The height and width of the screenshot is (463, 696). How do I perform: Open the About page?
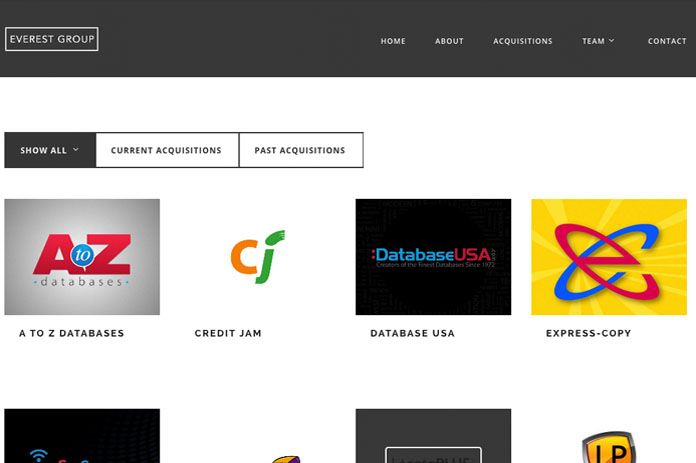pos(449,41)
